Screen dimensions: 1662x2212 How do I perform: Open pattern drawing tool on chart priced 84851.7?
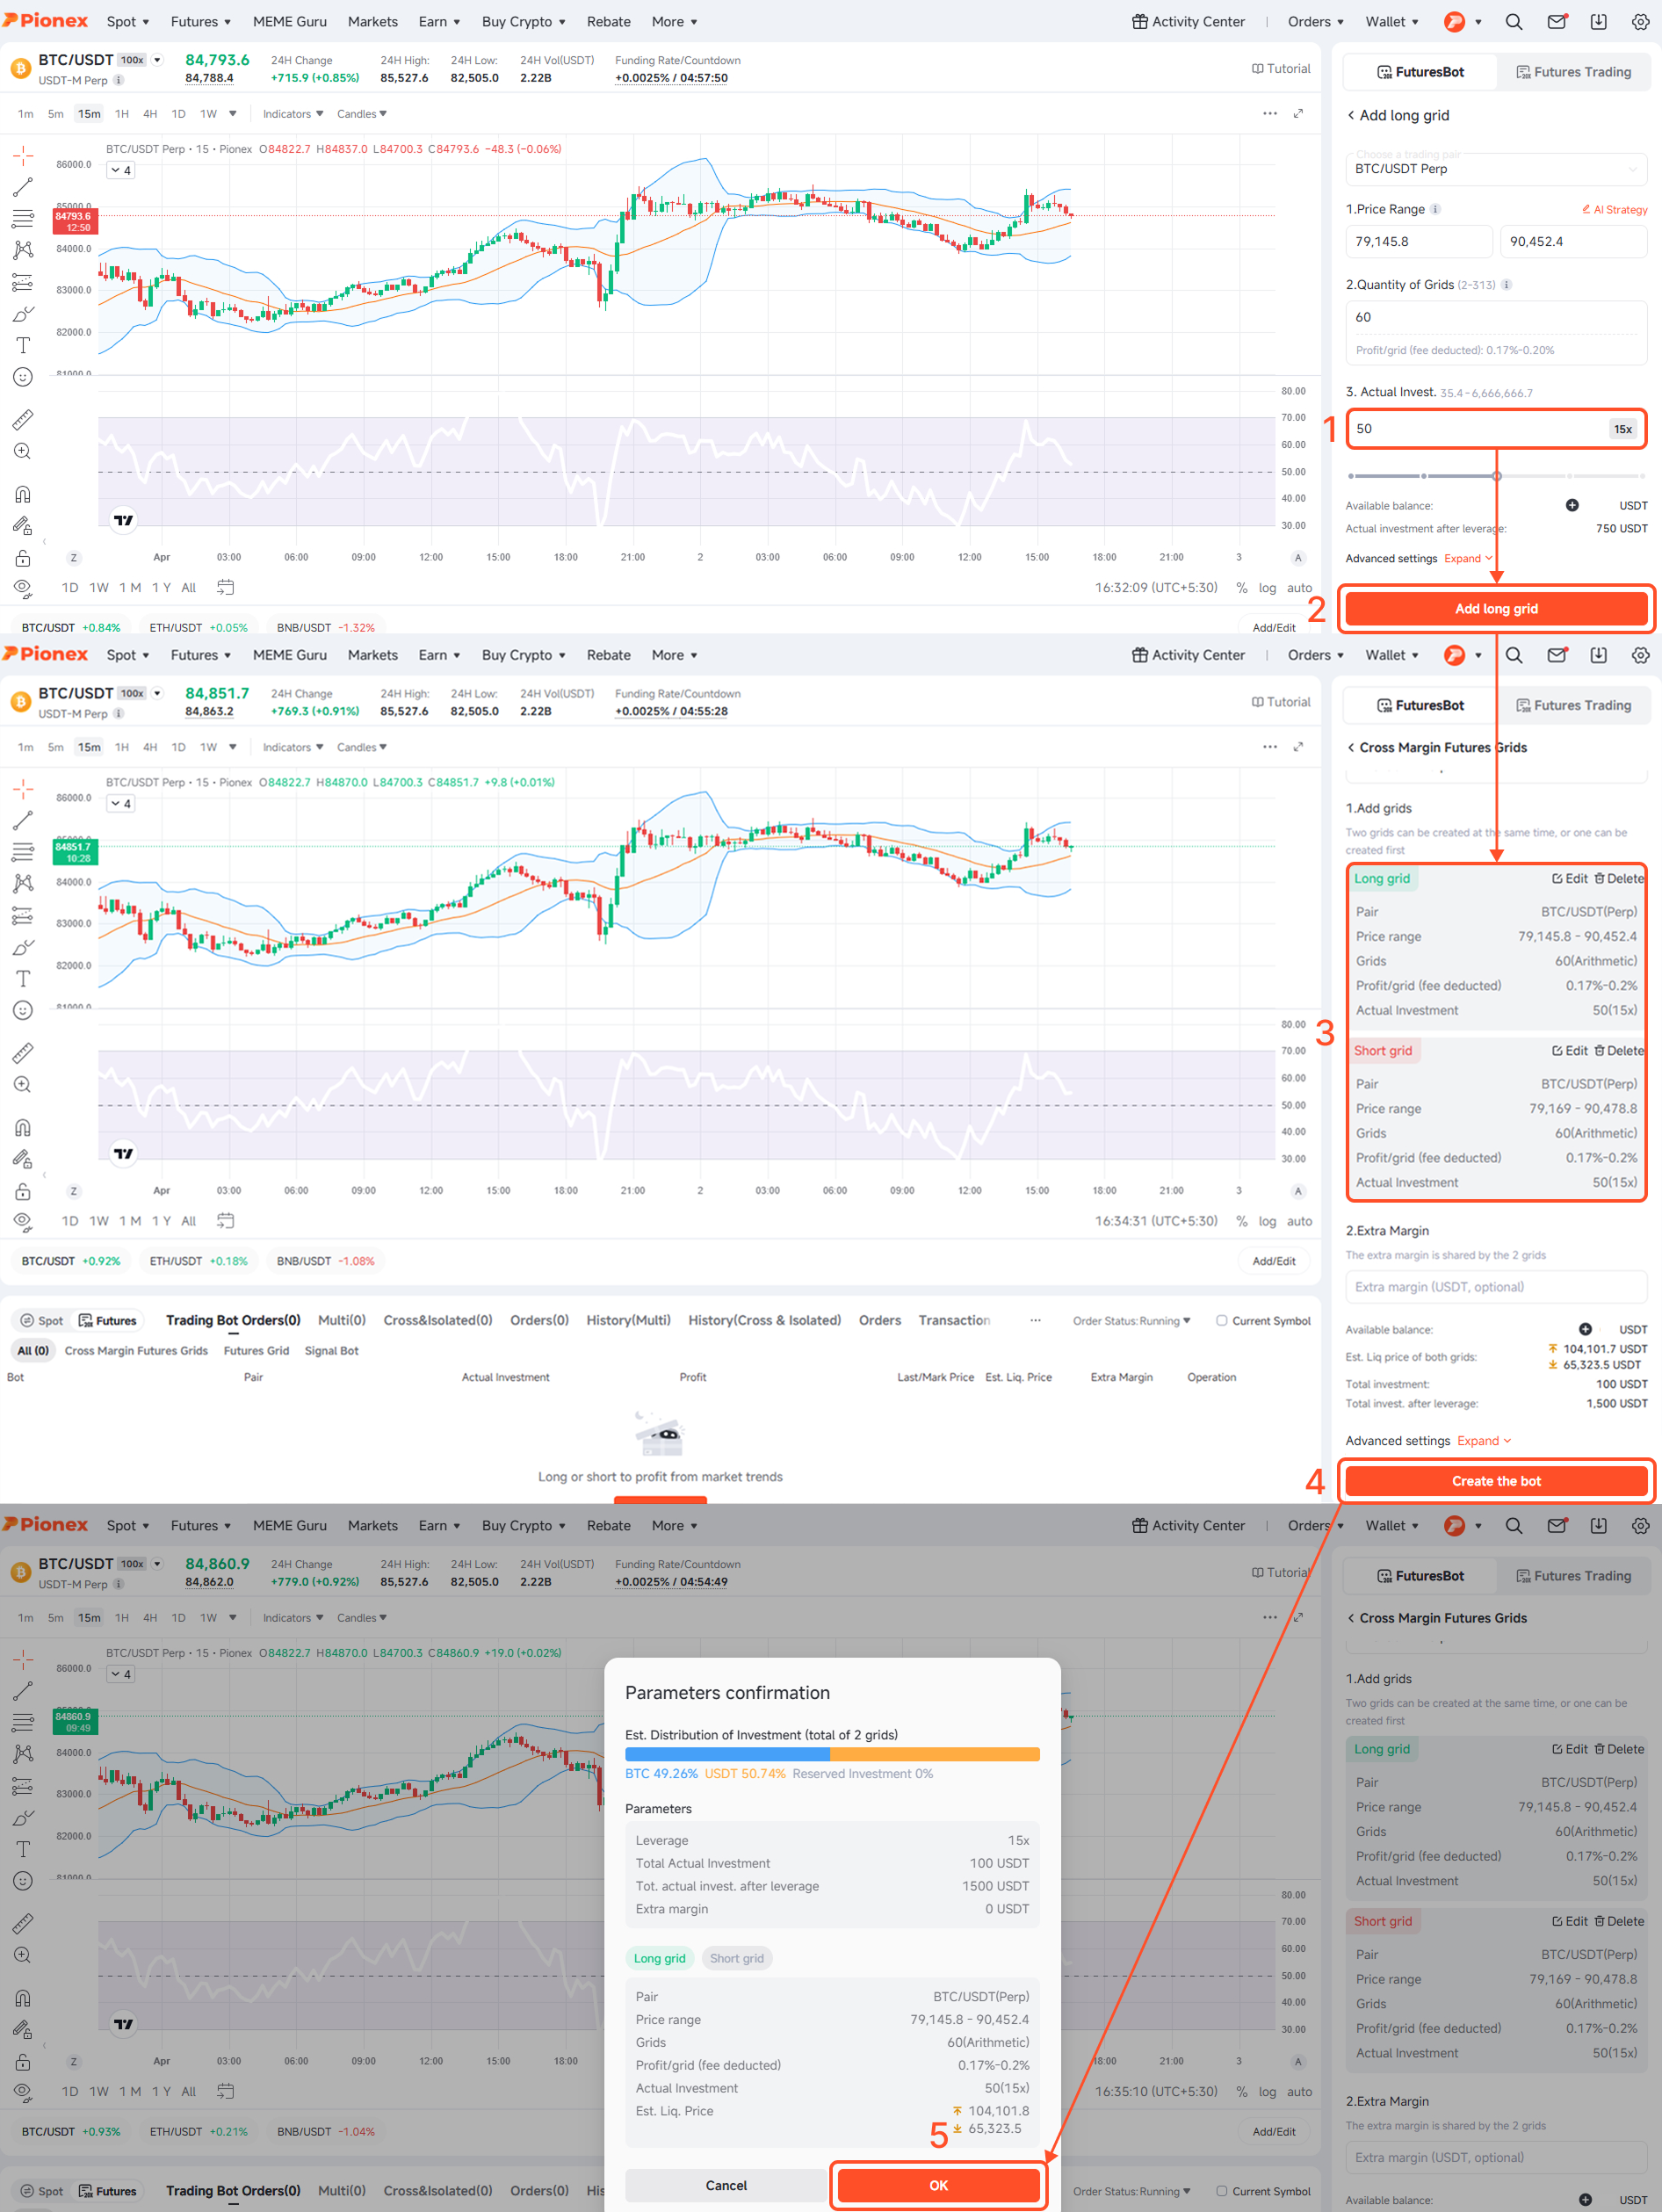(22, 883)
